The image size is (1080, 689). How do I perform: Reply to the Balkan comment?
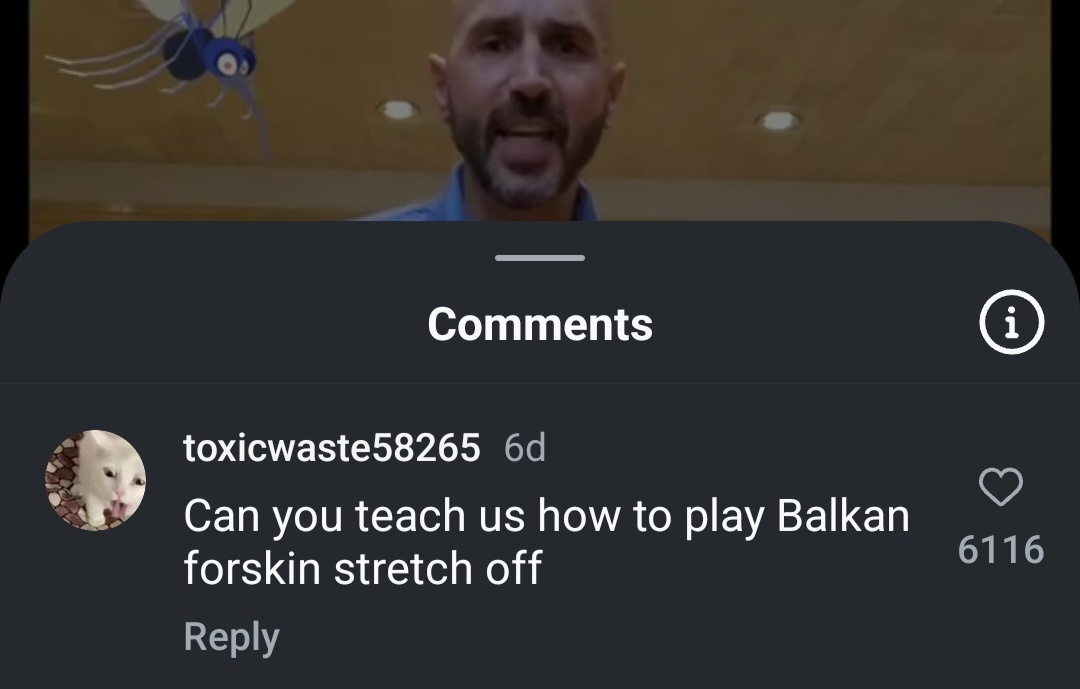click(x=231, y=637)
